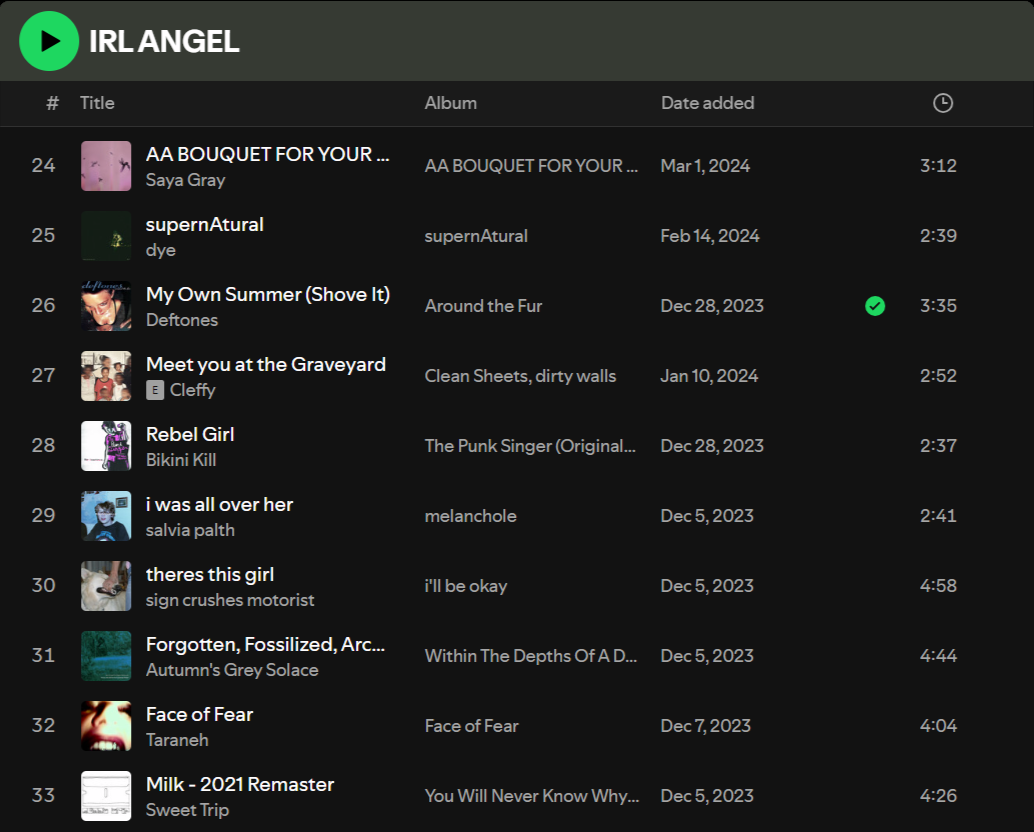This screenshot has width=1034, height=832.
Task: Open Within The Depths Of A D... album
Action: click(x=531, y=655)
